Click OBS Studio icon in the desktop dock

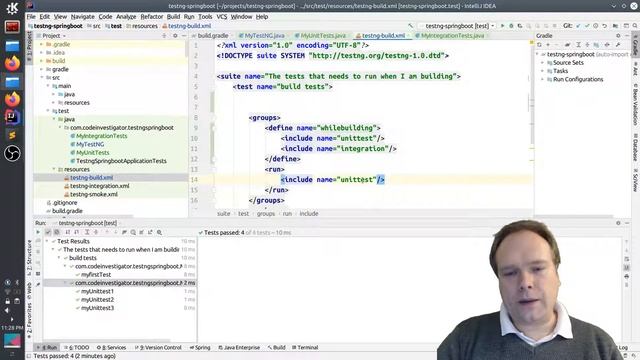[12, 153]
